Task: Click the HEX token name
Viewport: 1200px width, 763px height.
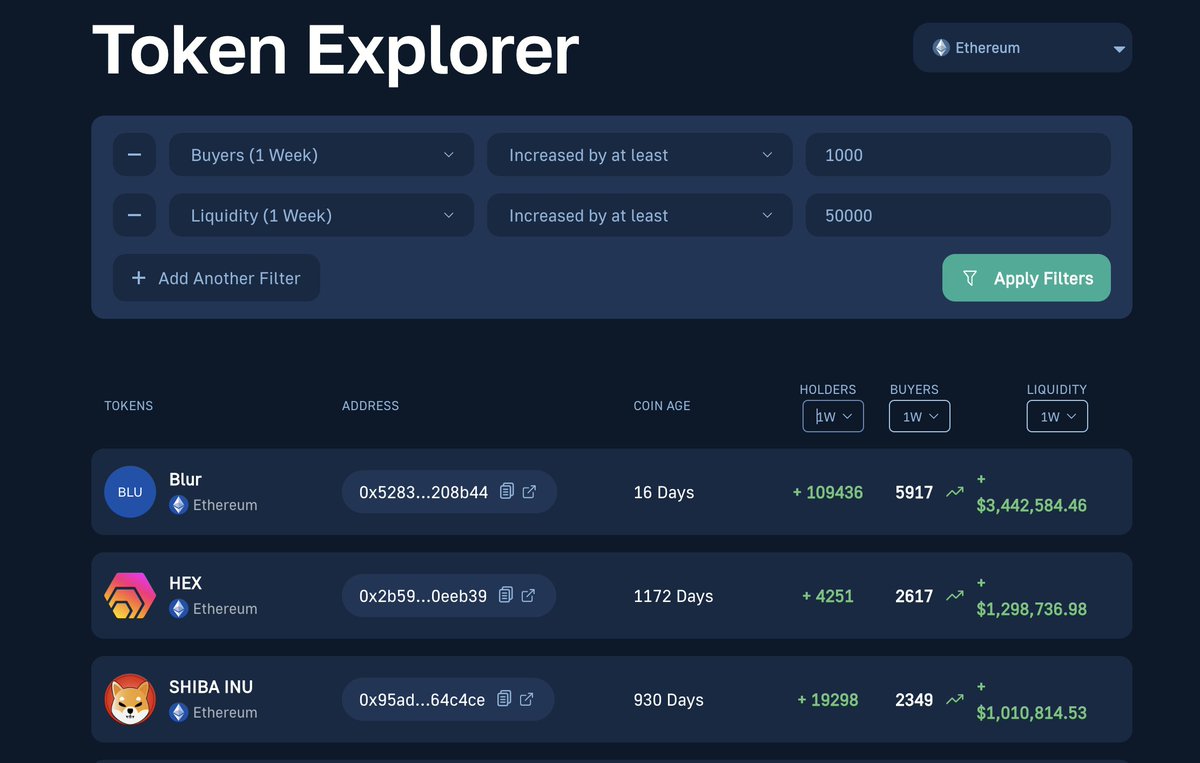Action: coord(185,583)
